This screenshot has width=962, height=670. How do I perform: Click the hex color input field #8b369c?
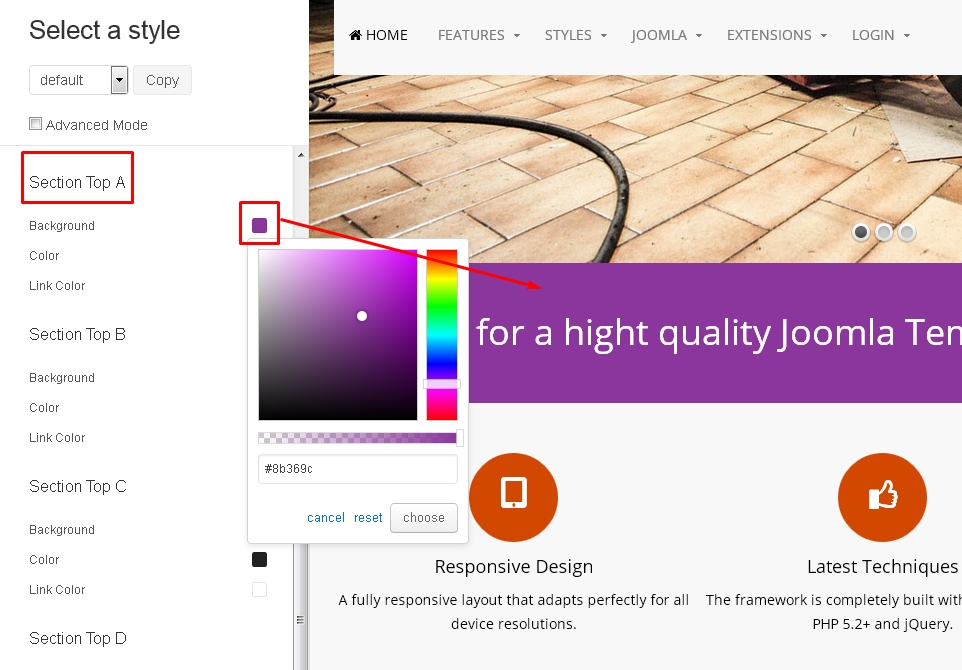pos(358,469)
